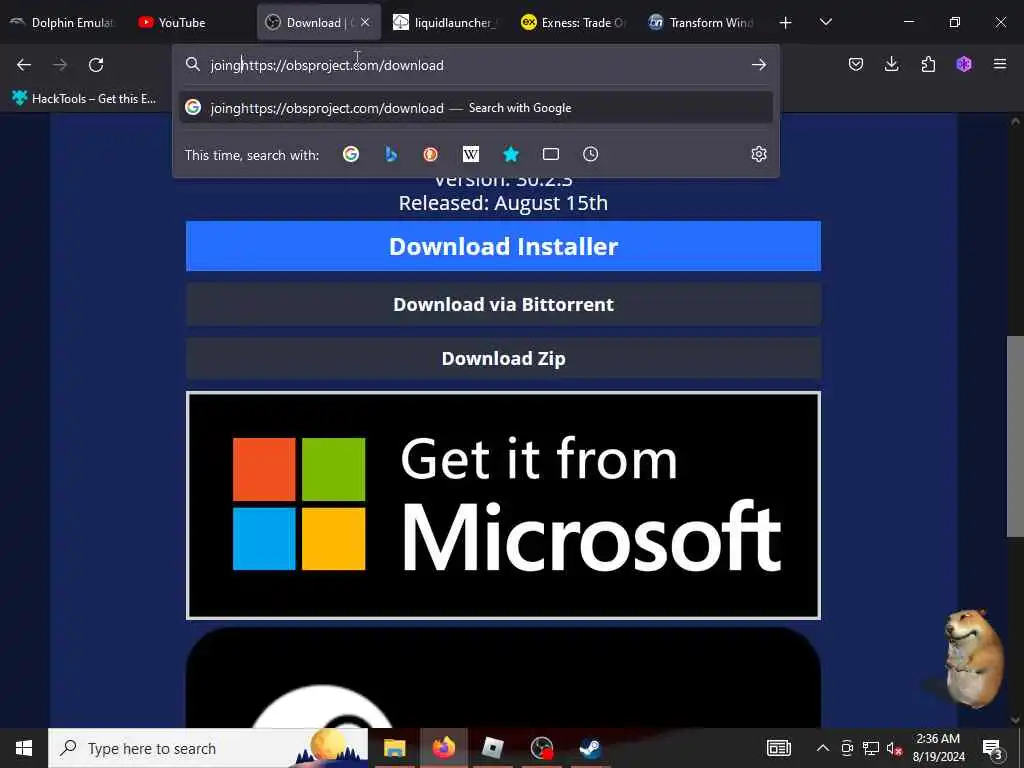Go back with the browser back arrow

click(24, 65)
